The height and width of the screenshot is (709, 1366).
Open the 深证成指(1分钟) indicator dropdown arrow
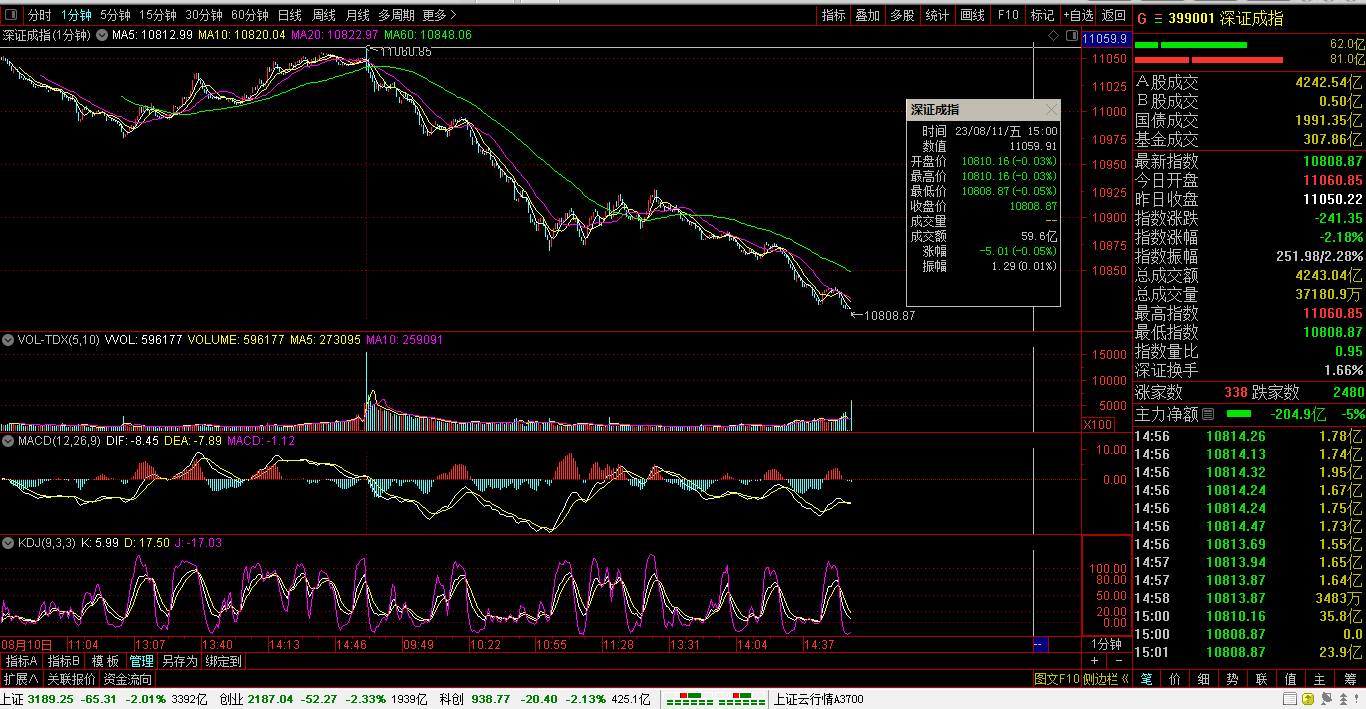point(101,35)
